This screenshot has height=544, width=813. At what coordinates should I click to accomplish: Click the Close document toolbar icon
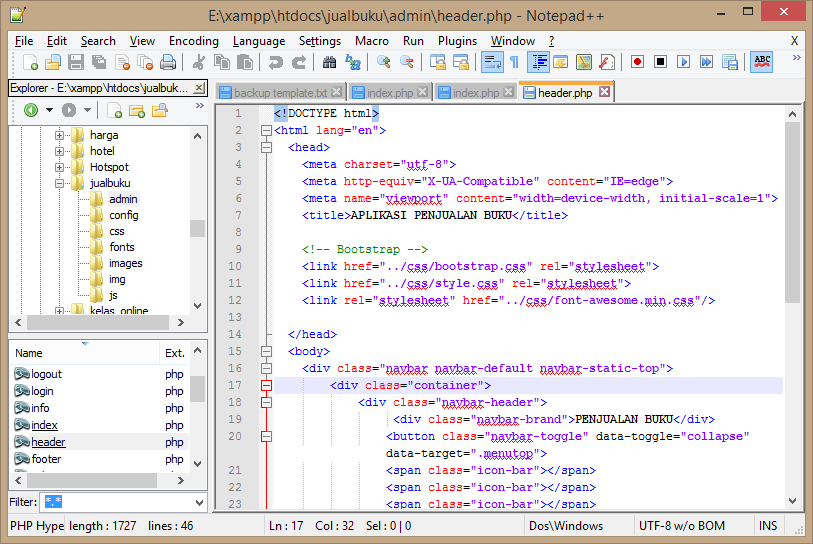(122, 62)
